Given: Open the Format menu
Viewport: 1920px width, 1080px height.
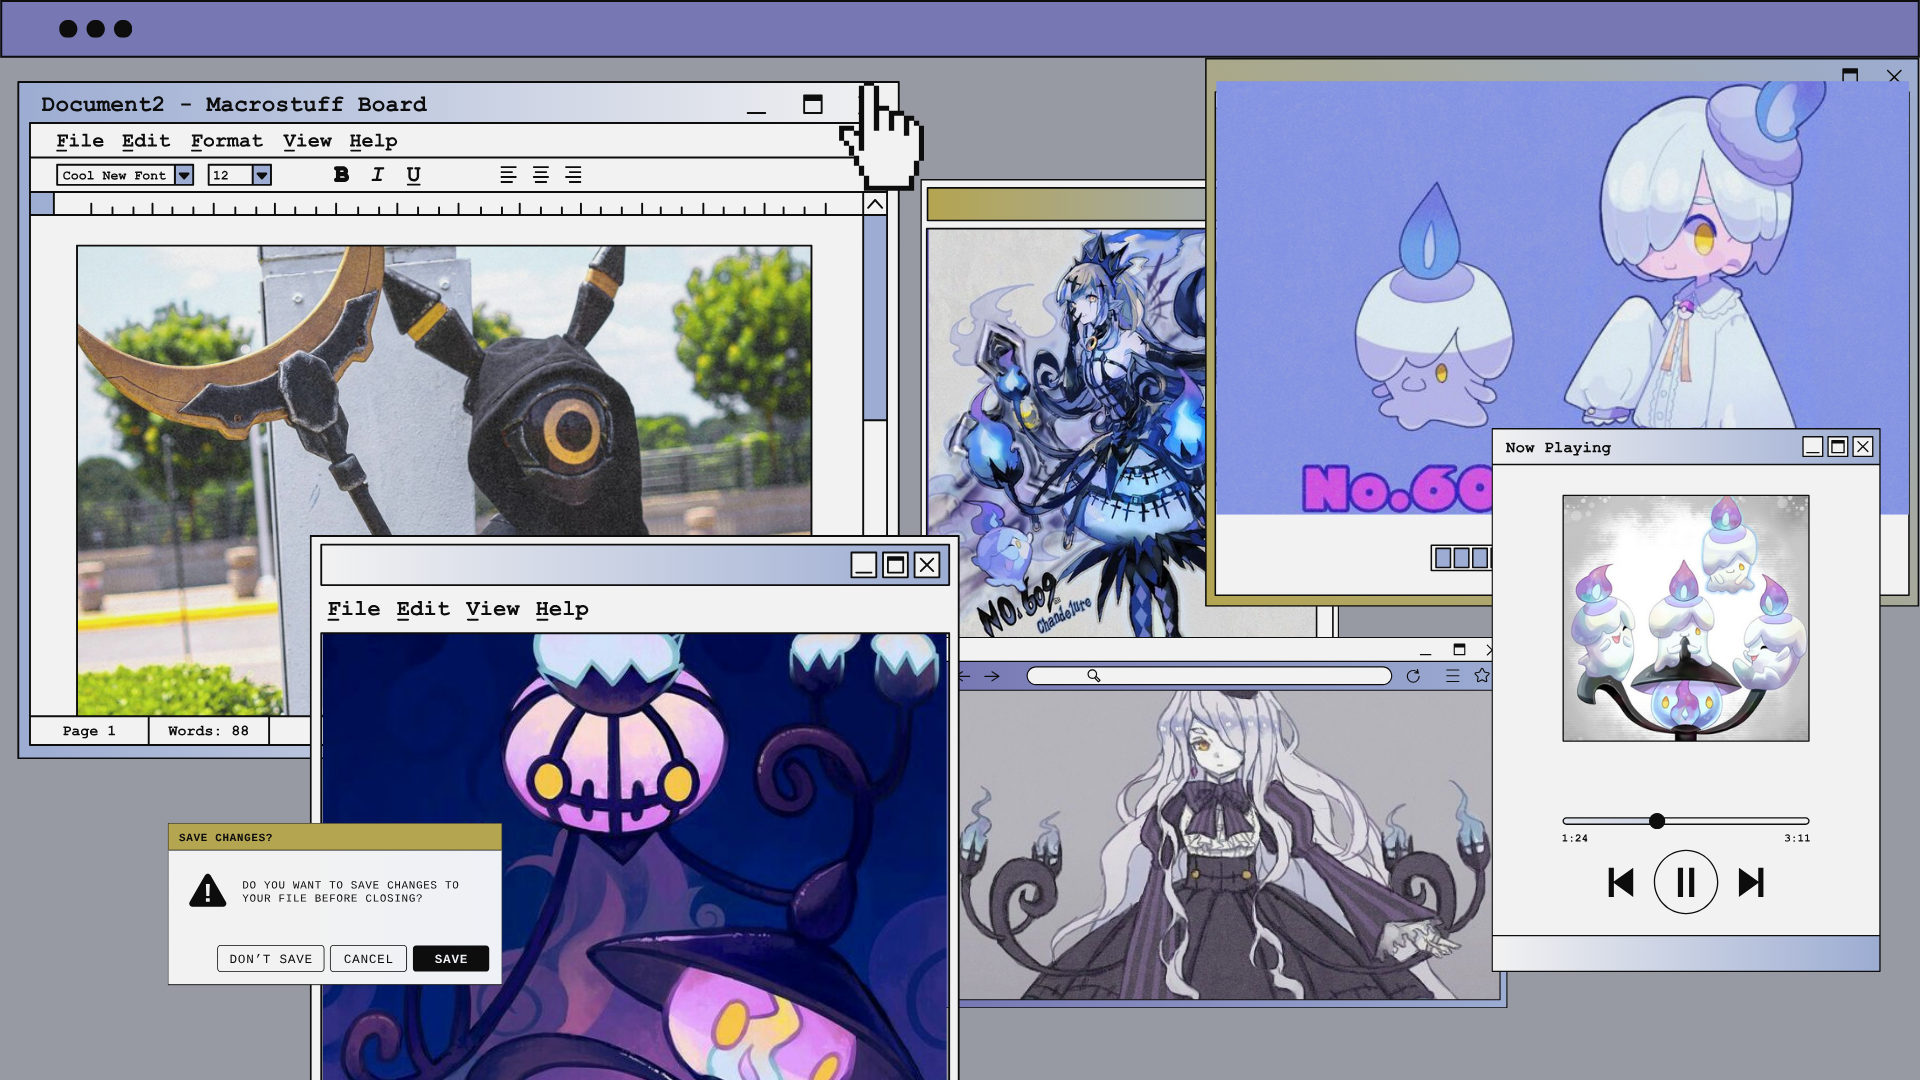Looking at the screenshot, I should point(226,141).
